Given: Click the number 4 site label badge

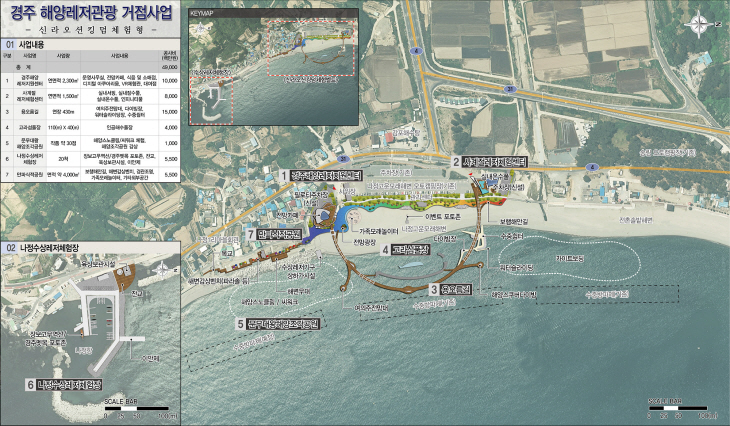Looking at the screenshot, I should [385, 250].
